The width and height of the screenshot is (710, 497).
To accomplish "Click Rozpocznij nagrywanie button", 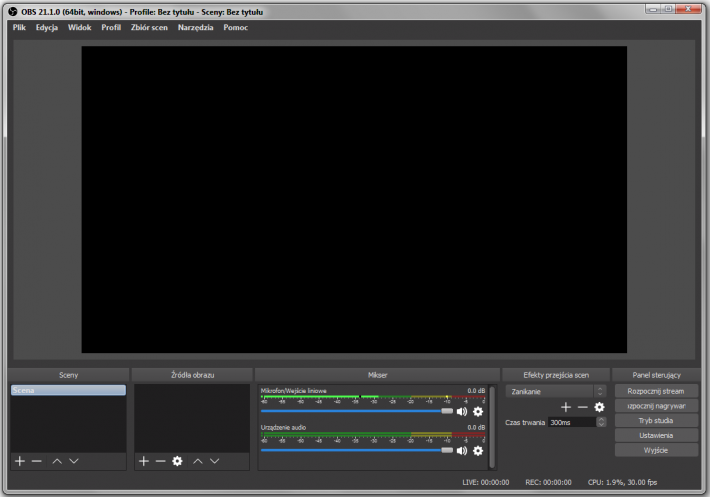I will point(656,406).
